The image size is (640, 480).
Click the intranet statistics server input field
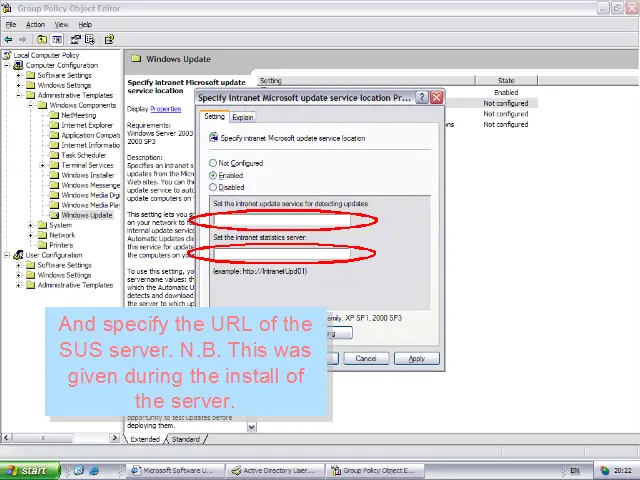point(282,254)
